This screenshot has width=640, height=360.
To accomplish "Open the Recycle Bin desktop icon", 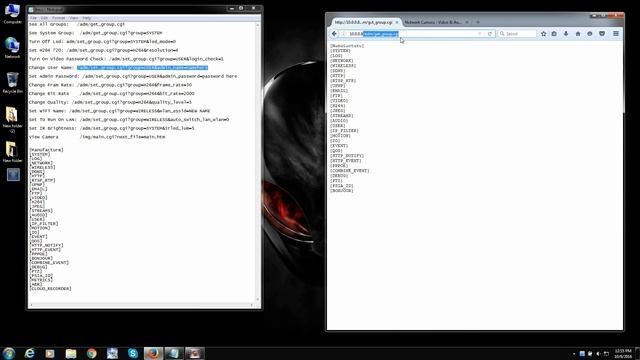I will pos(12,83).
